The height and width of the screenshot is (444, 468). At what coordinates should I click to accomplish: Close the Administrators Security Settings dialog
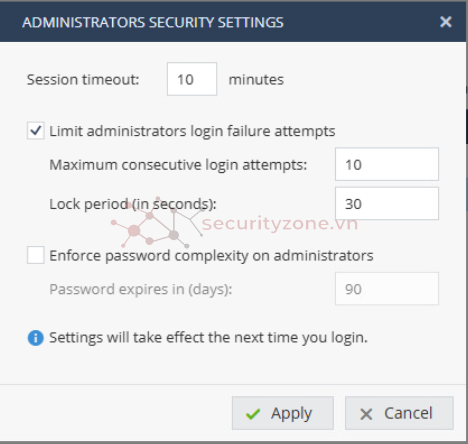446,22
